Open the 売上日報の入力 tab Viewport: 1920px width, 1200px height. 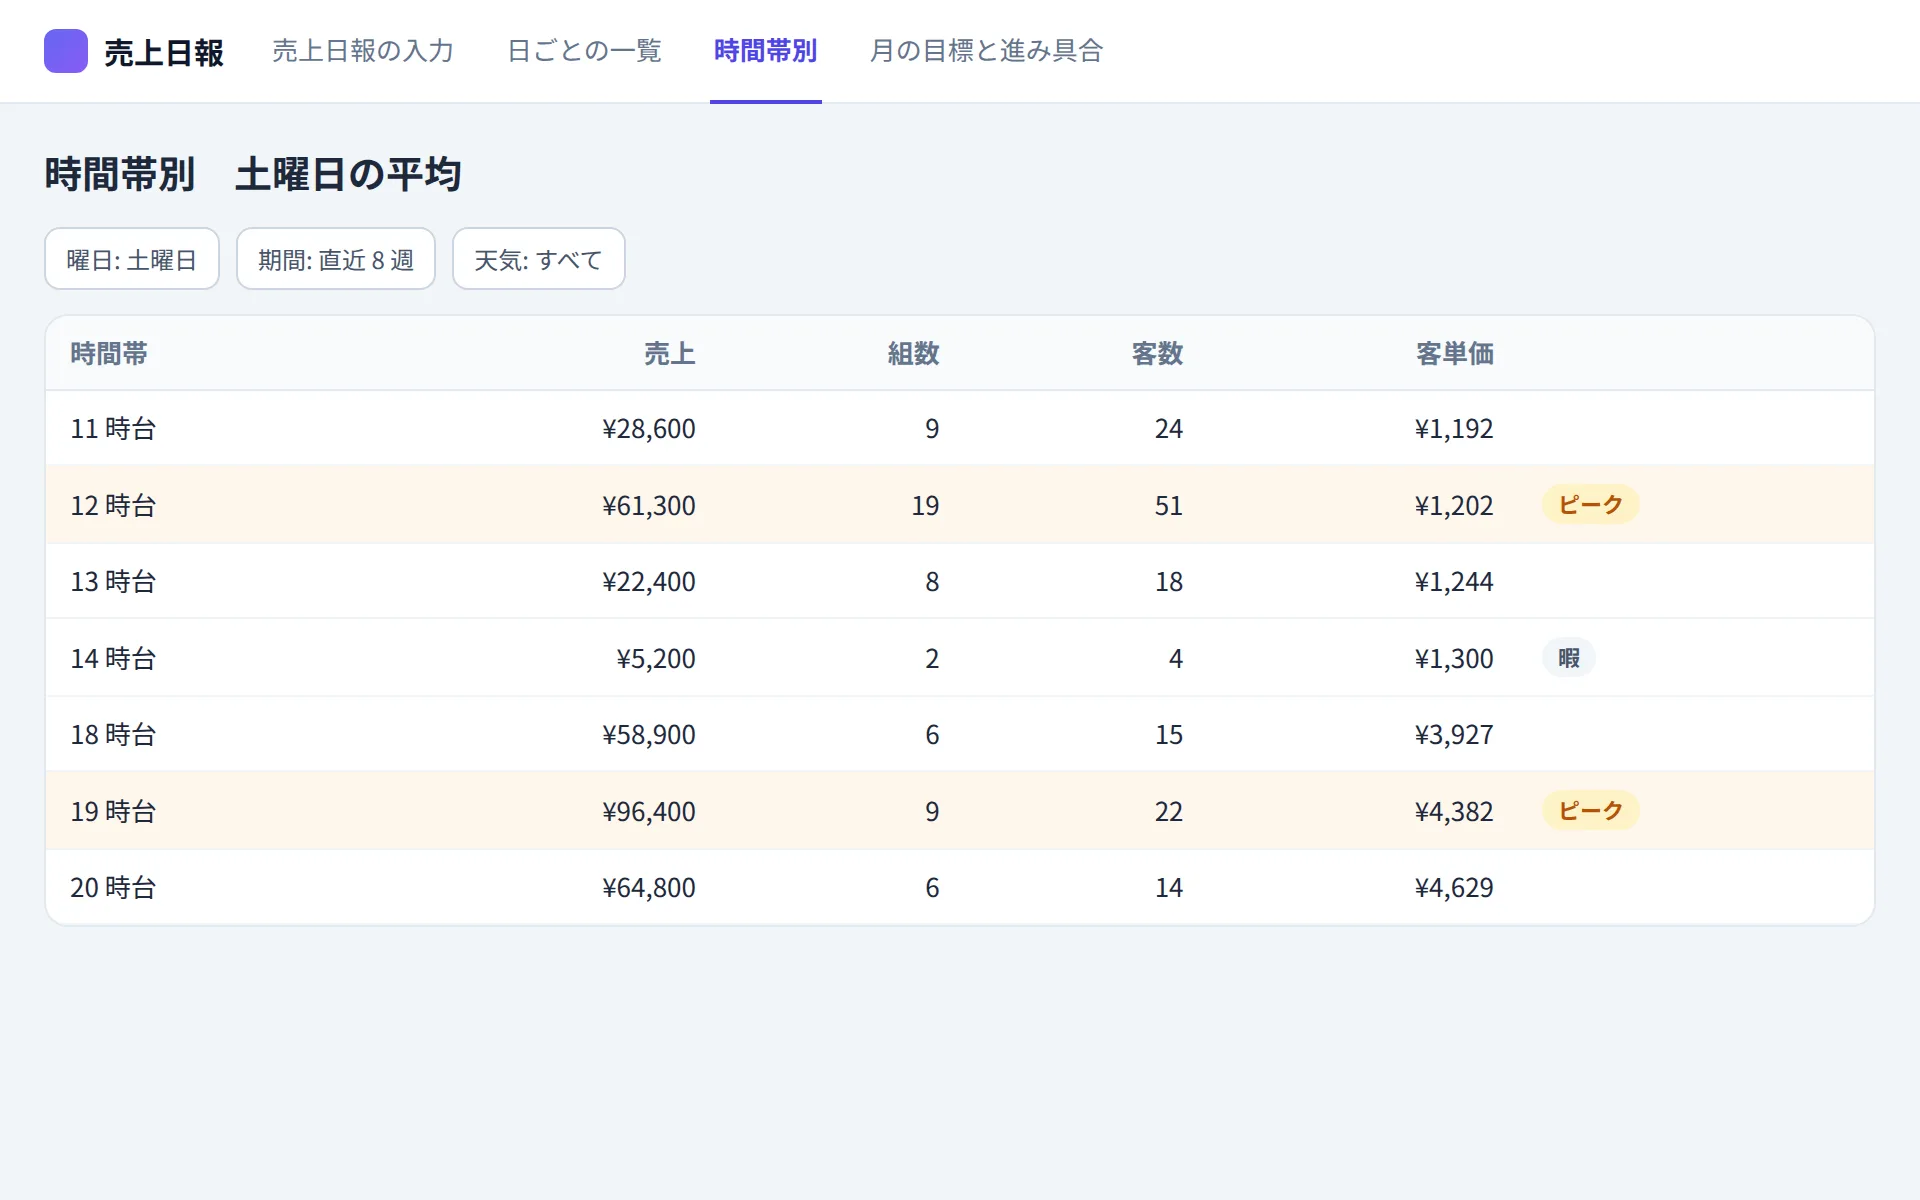pyautogui.click(x=363, y=51)
